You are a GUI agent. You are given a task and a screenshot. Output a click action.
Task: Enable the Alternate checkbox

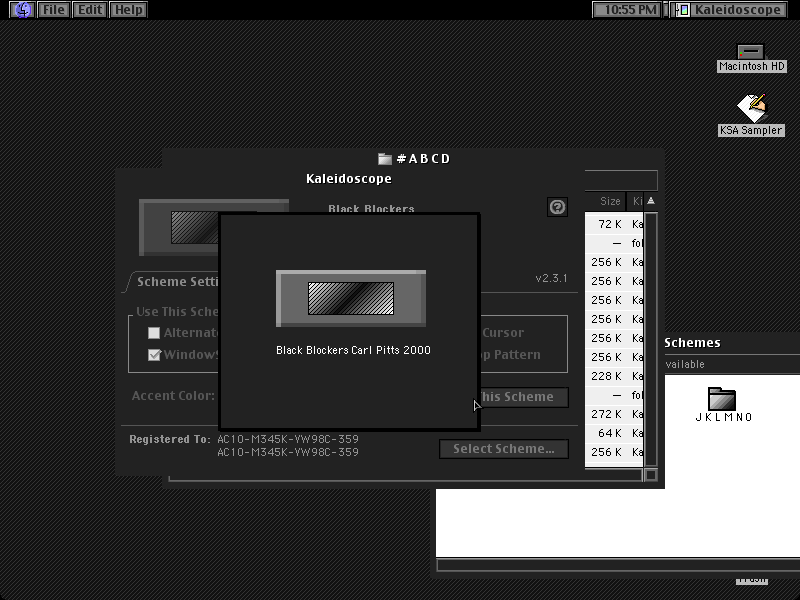point(154,333)
